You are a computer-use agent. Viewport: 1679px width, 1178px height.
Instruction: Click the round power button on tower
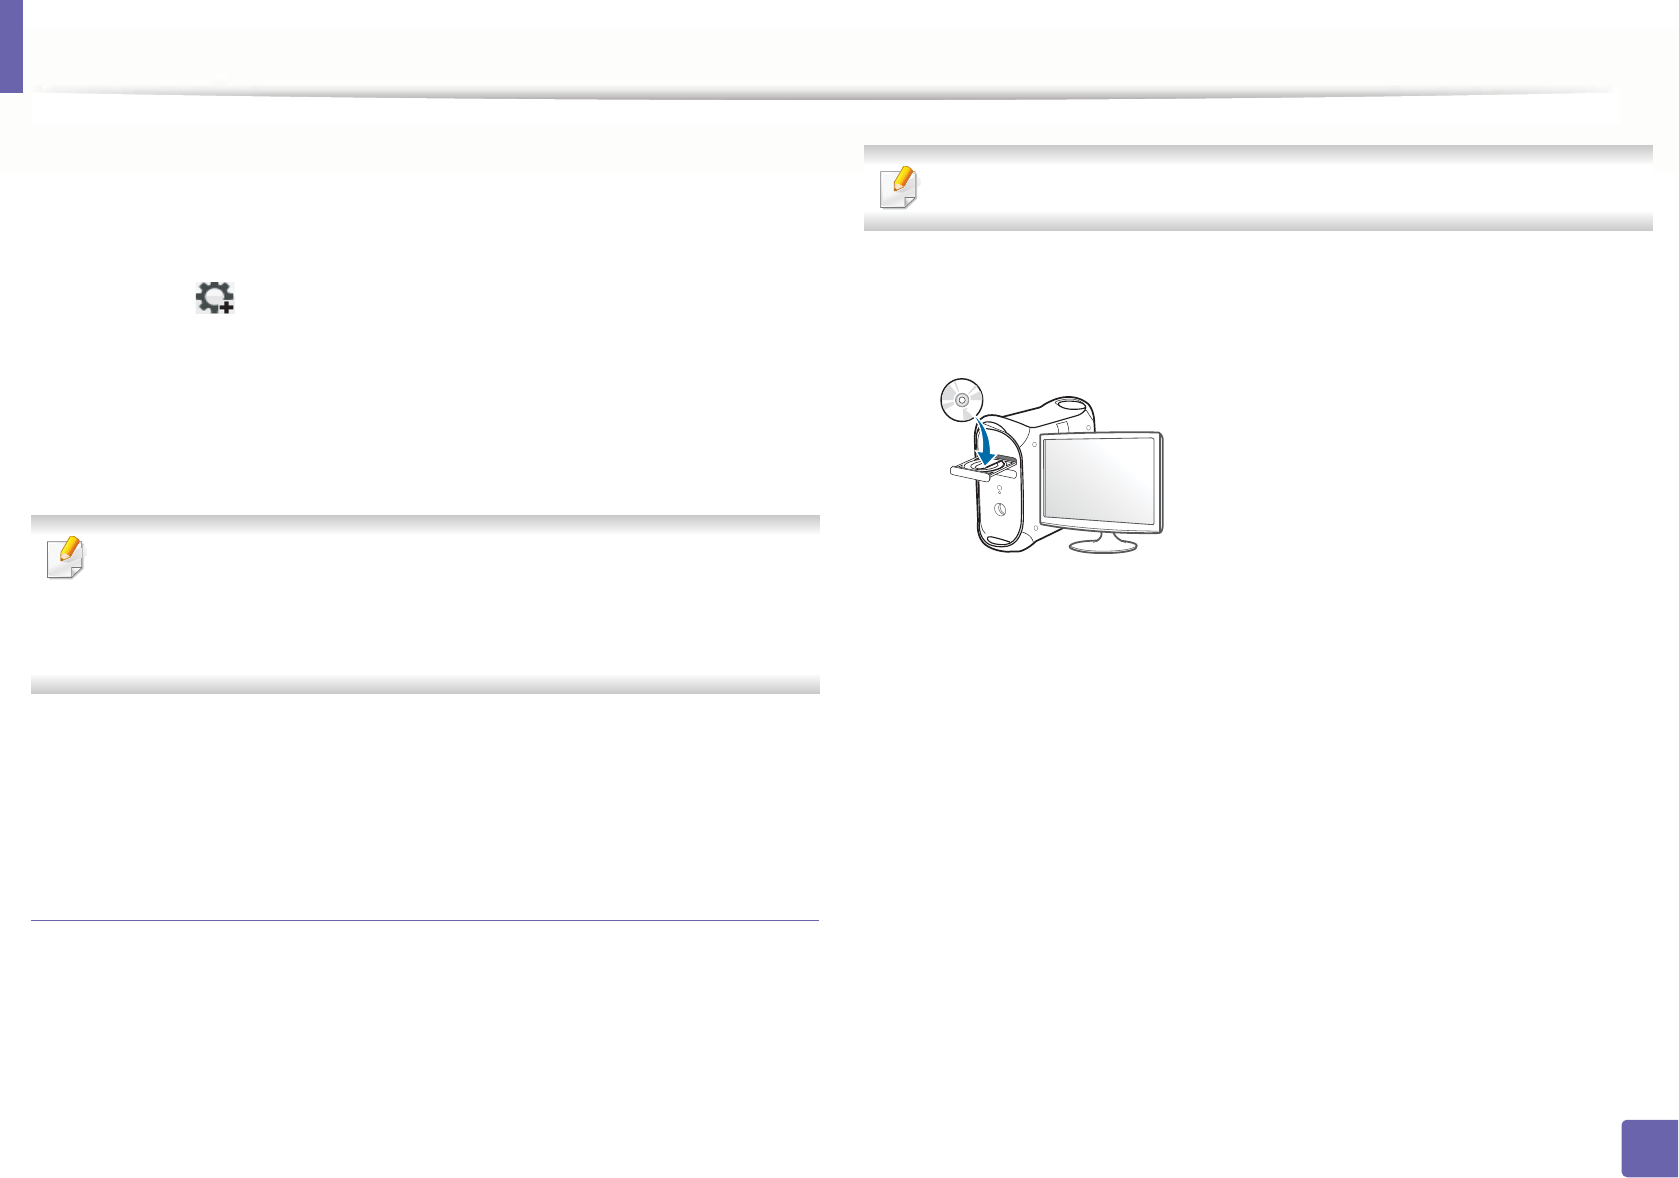[1000, 510]
